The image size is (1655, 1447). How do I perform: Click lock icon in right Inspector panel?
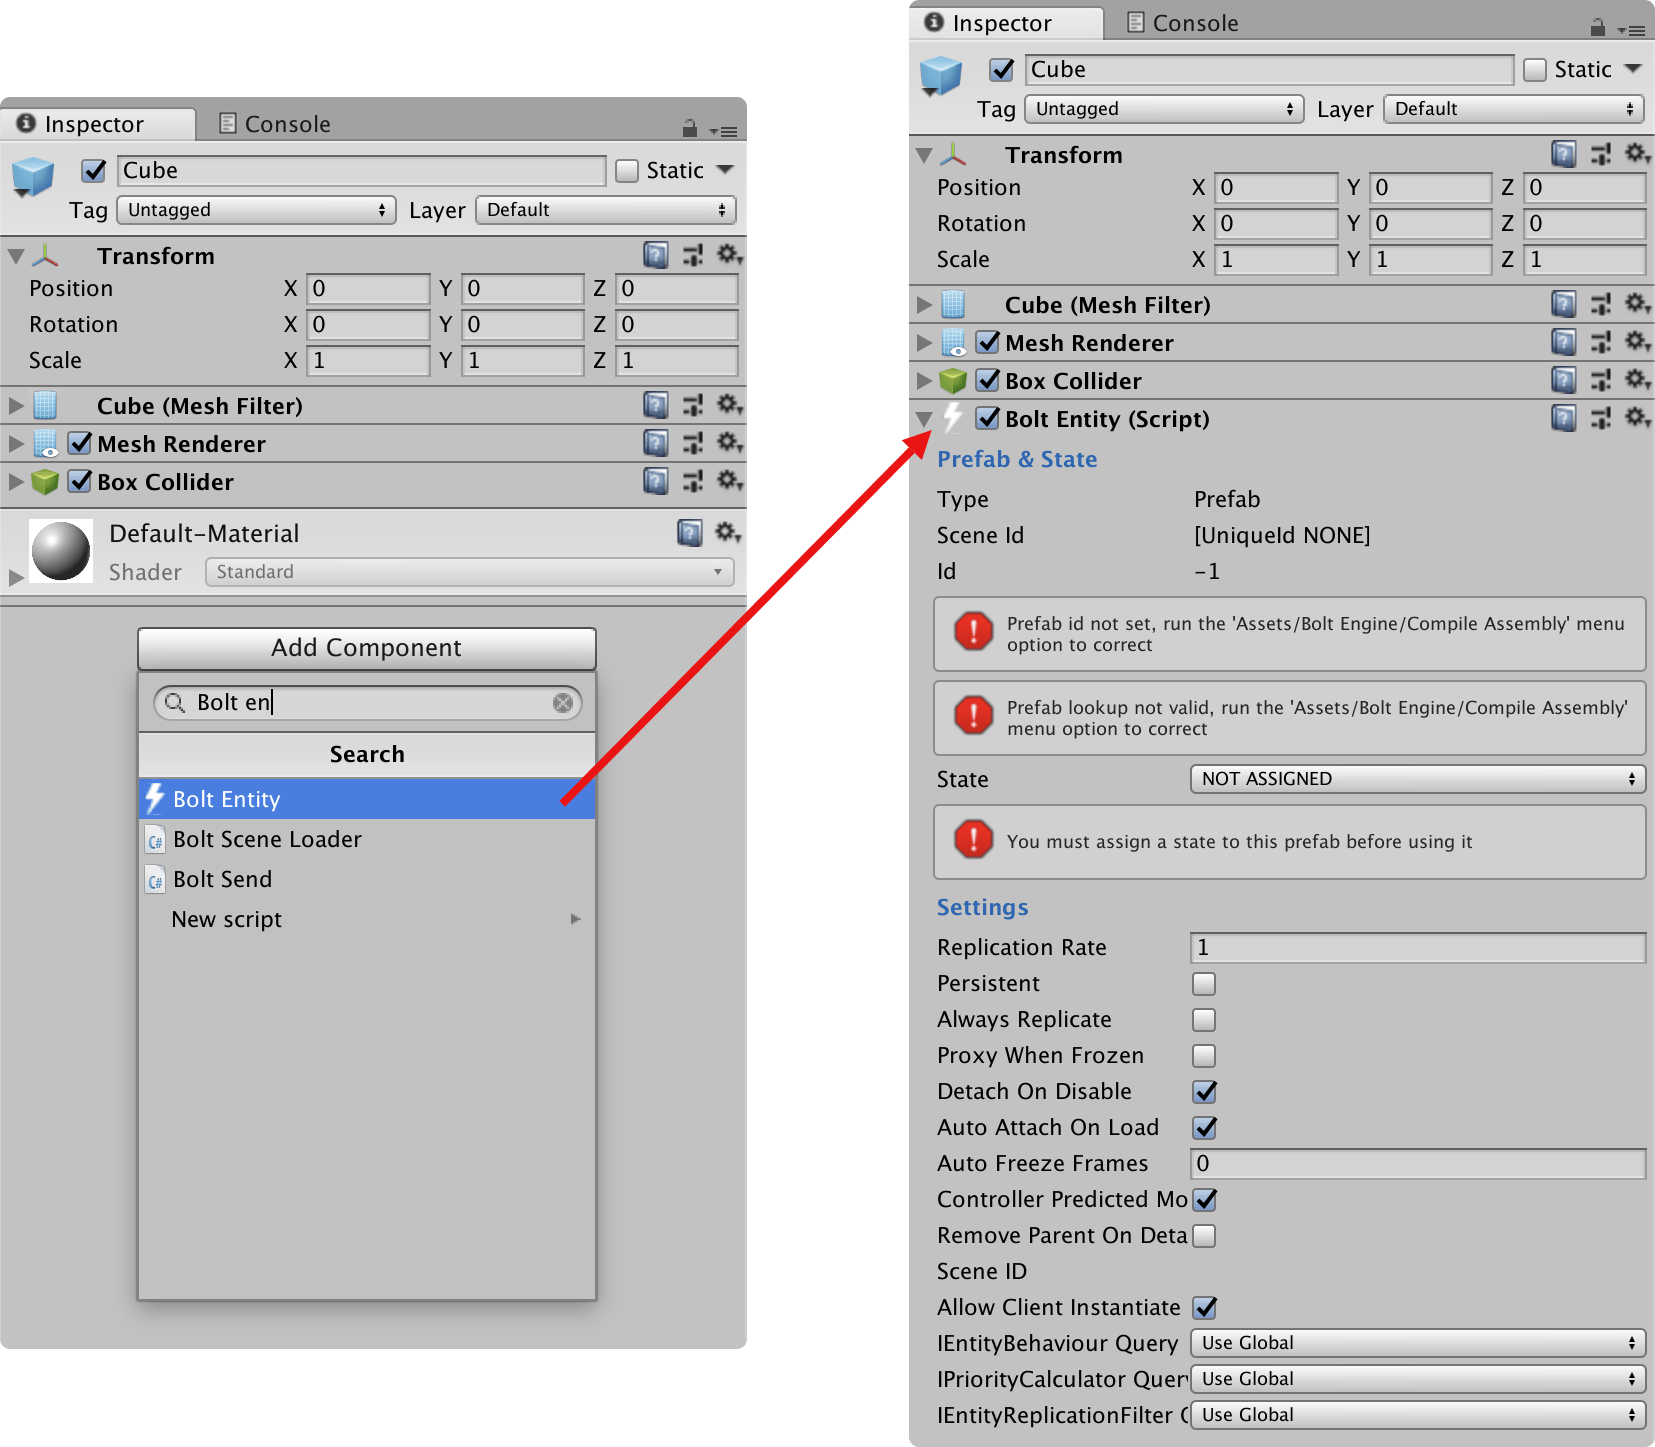[x=1598, y=27]
